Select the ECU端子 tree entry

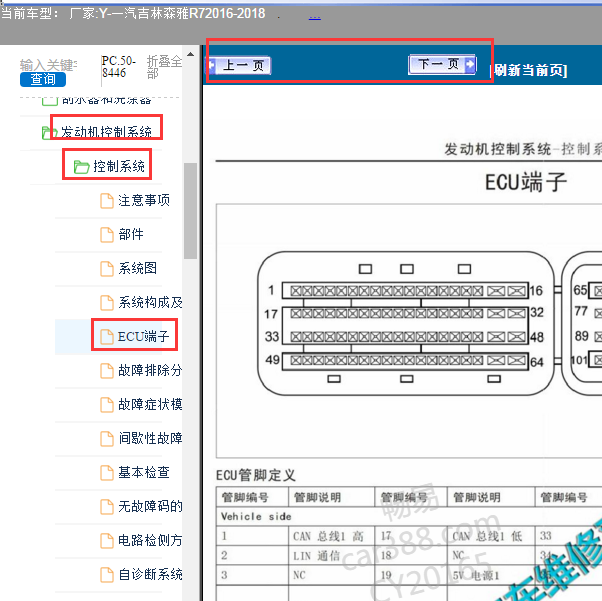click(x=143, y=336)
